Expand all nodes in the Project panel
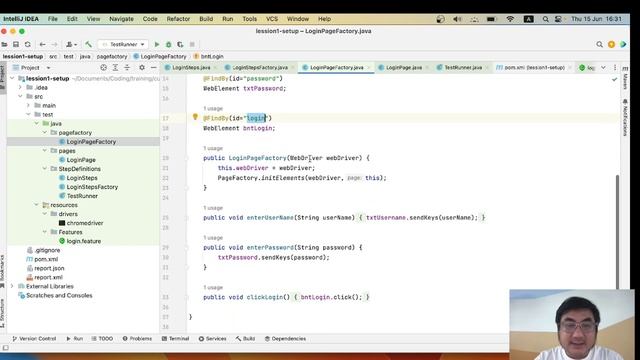Image resolution: width=640 pixels, height=360 pixels. [116, 68]
